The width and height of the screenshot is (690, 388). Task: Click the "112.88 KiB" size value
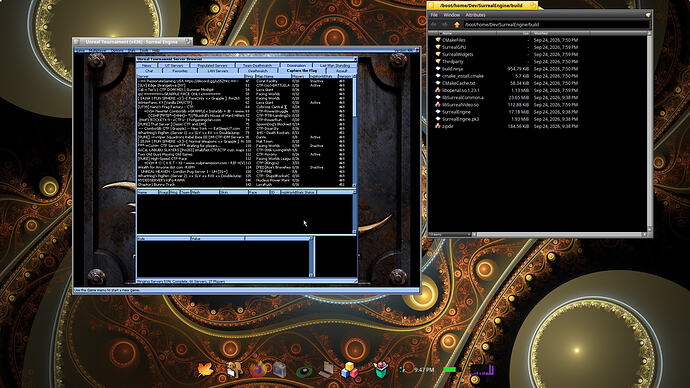click(518, 105)
